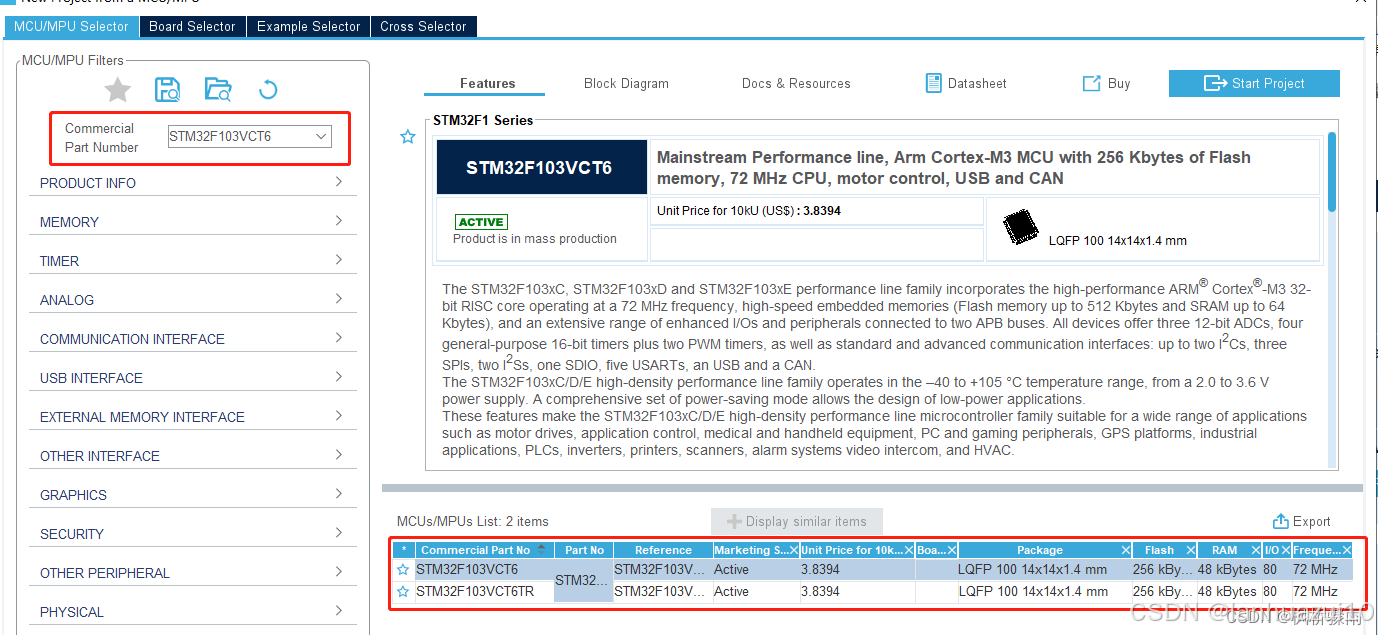Click the 48 kBytes RAM cell in STM32F103VCT6TR row

pyautogui.click(x=1227, y=592)
